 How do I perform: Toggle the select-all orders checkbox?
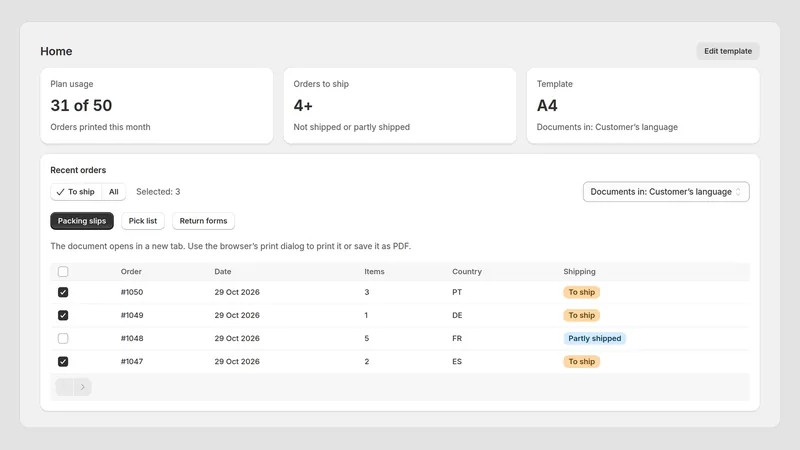click(63, 271)
